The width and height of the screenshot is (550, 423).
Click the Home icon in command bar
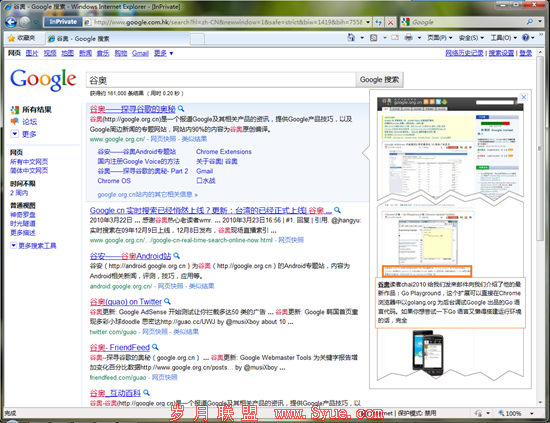[351, 38]
